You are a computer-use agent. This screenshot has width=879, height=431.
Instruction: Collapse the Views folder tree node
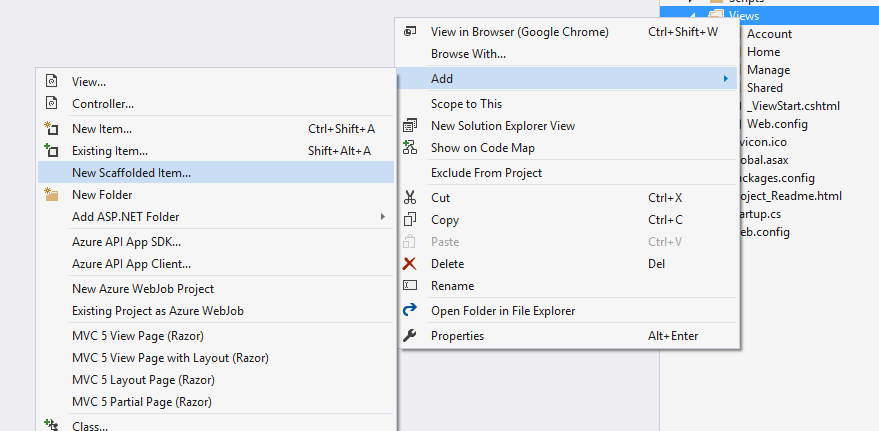coord(694,16)
